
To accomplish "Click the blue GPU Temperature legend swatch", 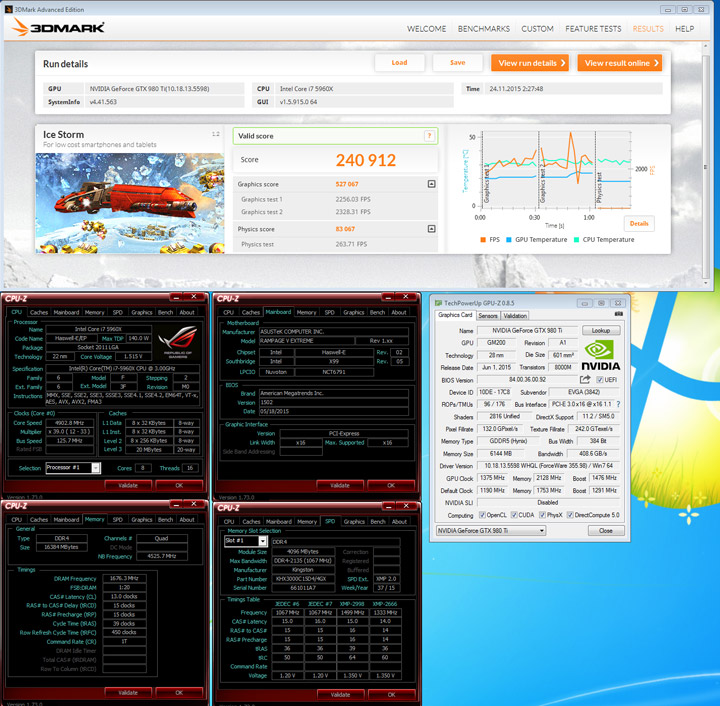I will [x=508, y=240].
